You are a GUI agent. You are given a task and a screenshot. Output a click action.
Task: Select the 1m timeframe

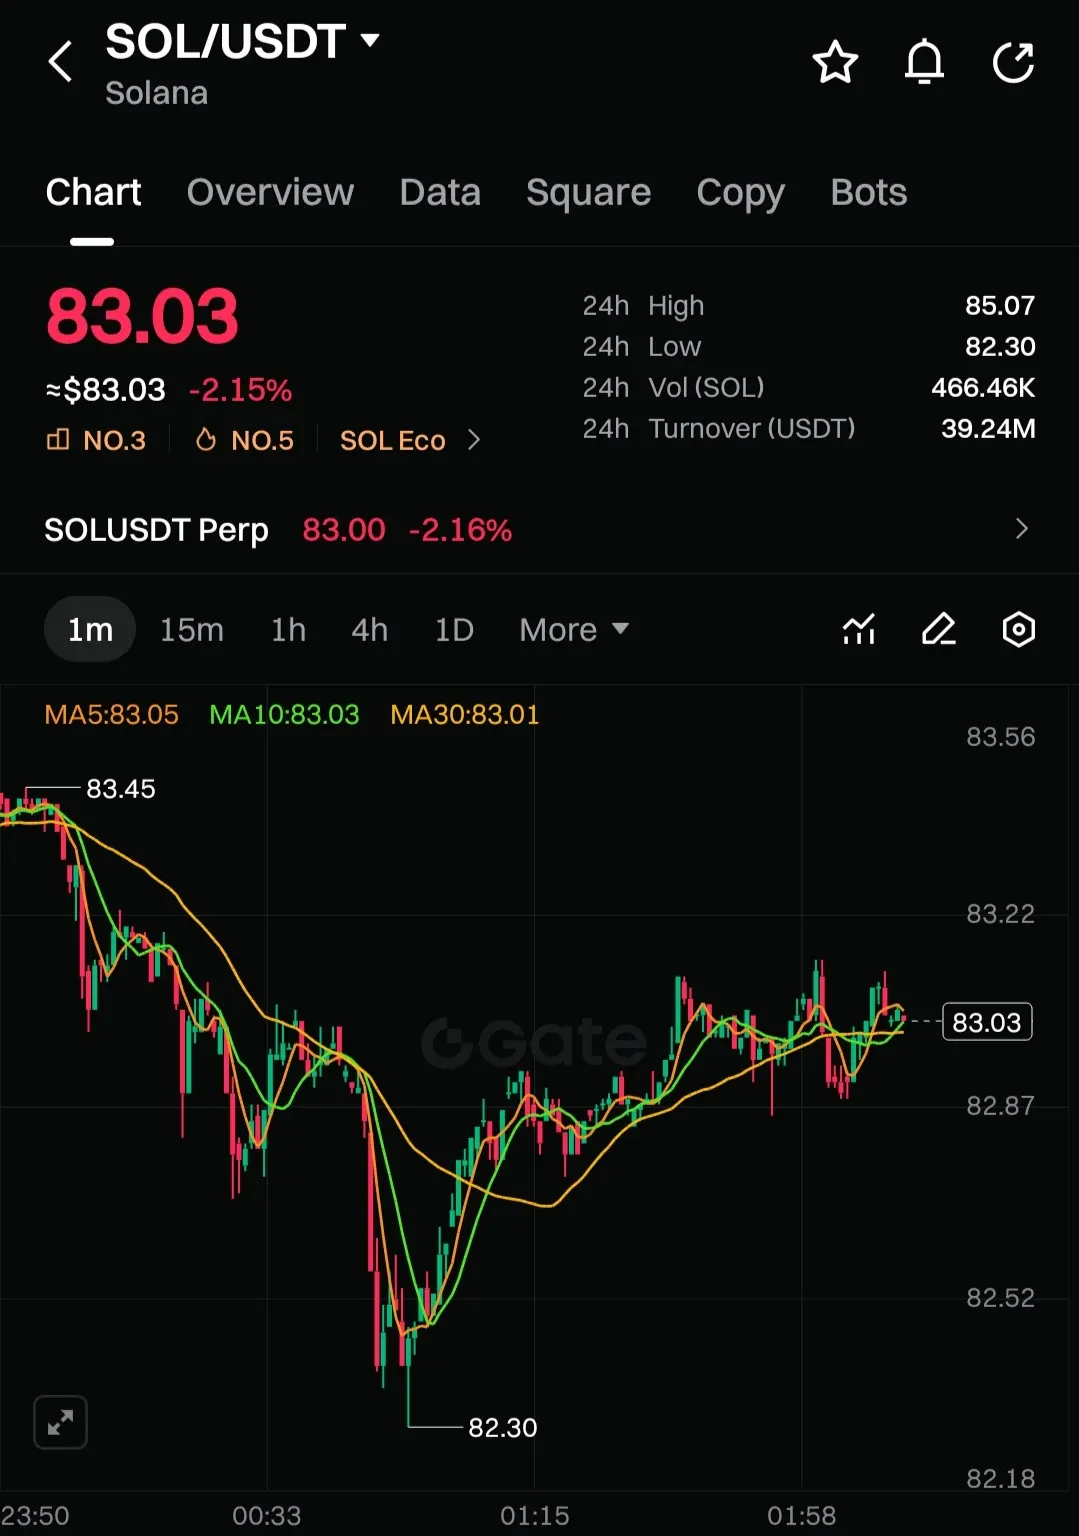[x=90, y=630]
